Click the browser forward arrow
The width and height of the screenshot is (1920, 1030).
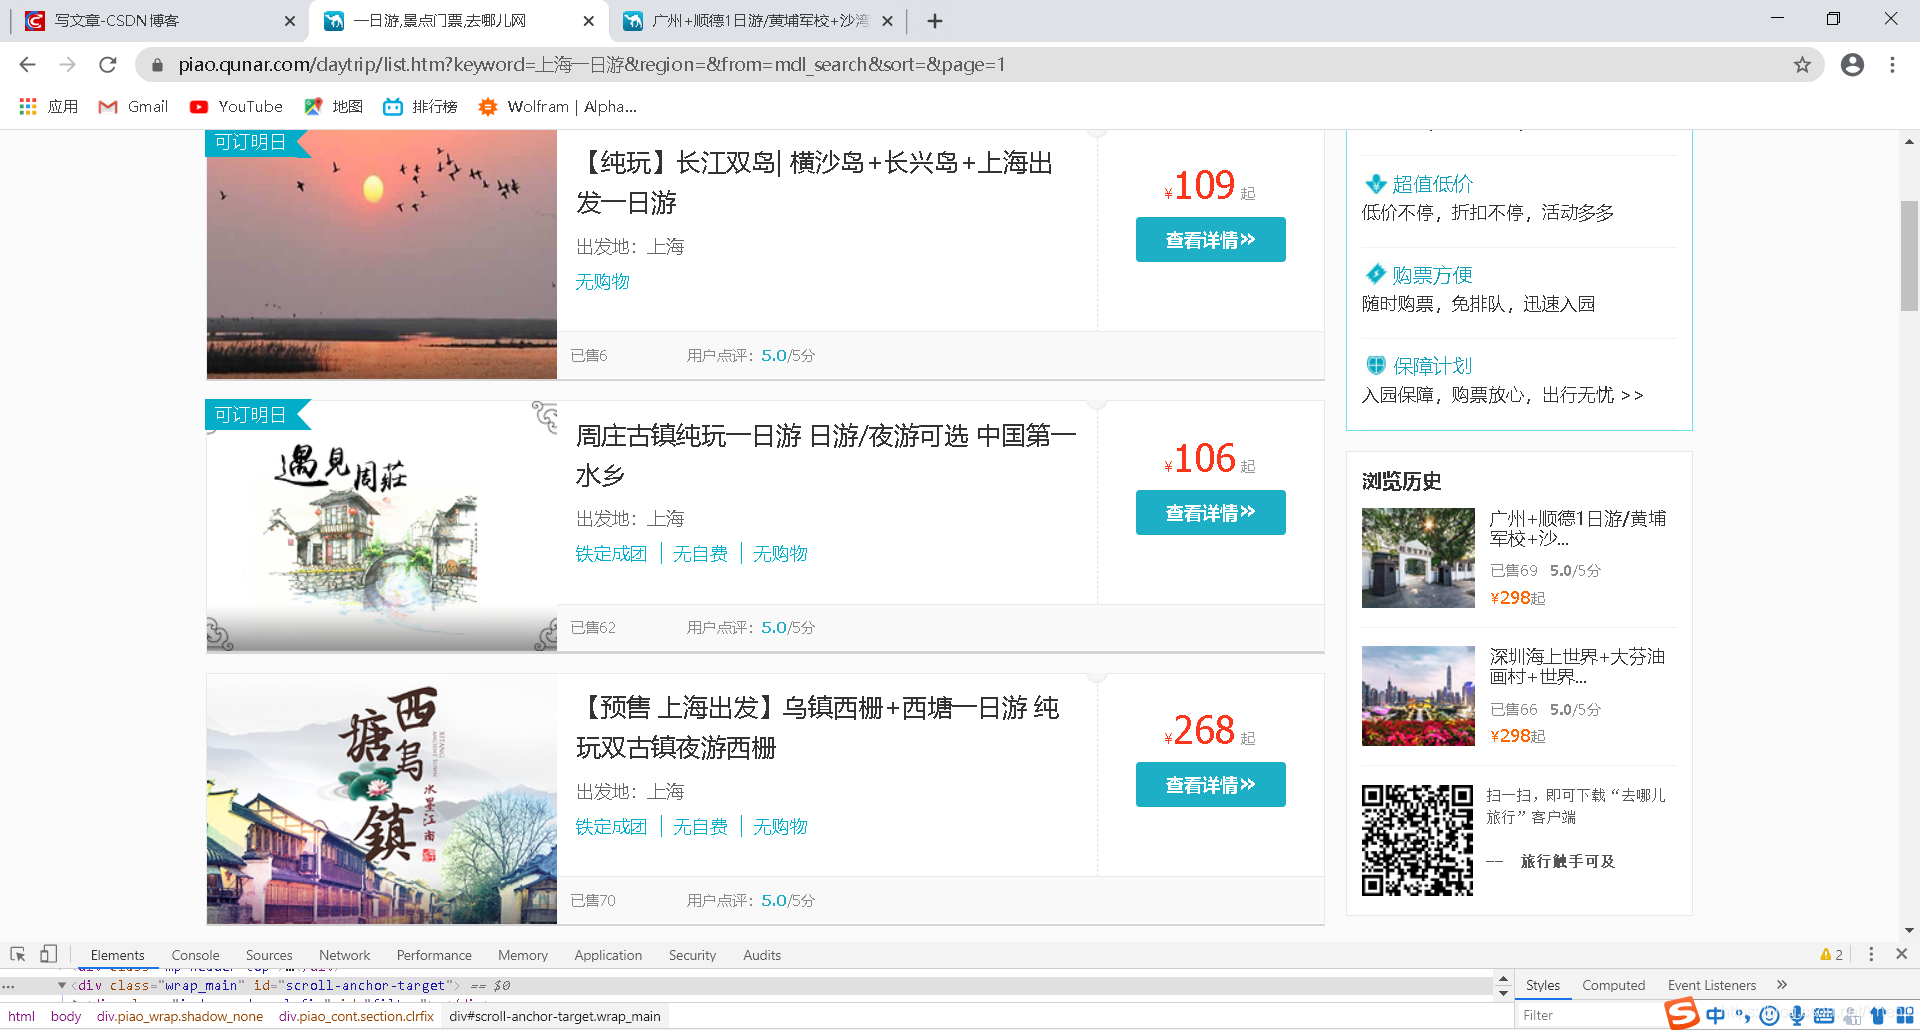[67, 65]
